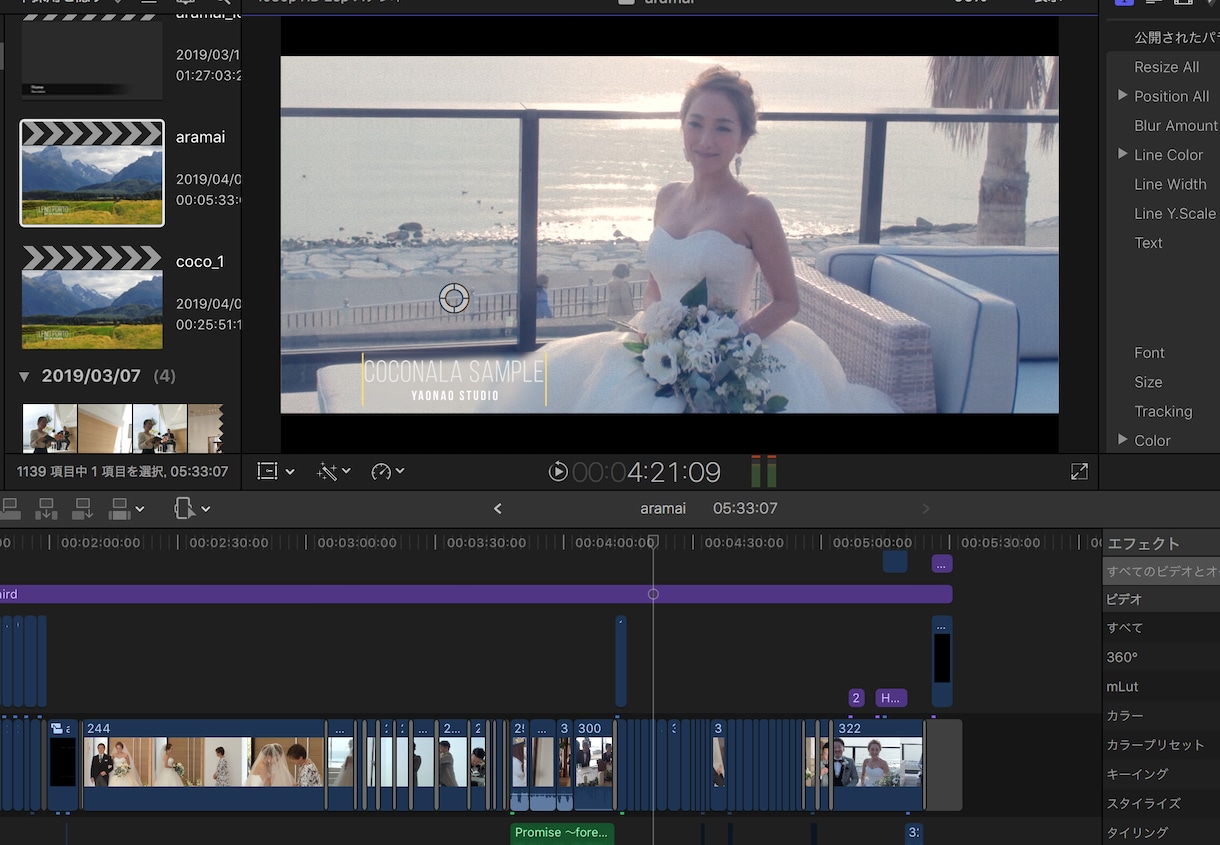Select the aramai project thumbnail
Image resolution: width=1220 pixels, height=845 pixels.
(x=92, y=174)
